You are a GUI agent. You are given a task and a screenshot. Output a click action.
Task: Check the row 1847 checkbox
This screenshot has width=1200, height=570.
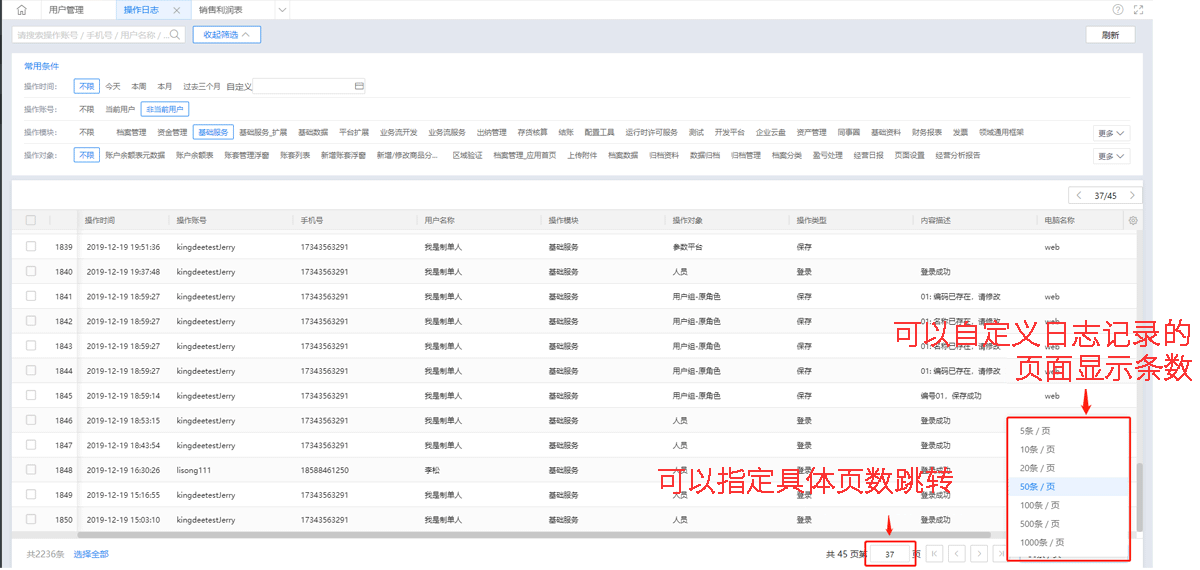(31, 444)
